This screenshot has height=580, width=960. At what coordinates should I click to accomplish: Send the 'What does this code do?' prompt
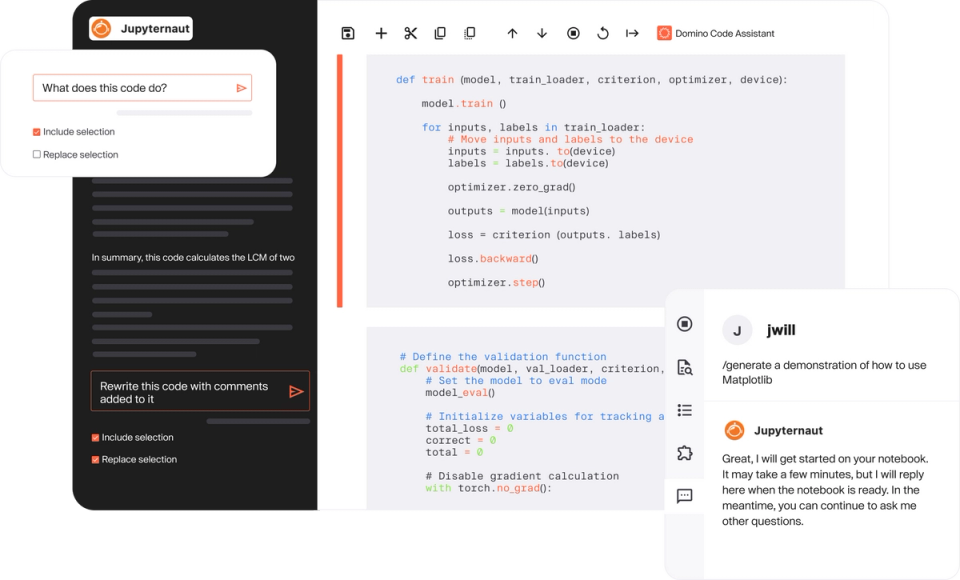pos(241,88)
